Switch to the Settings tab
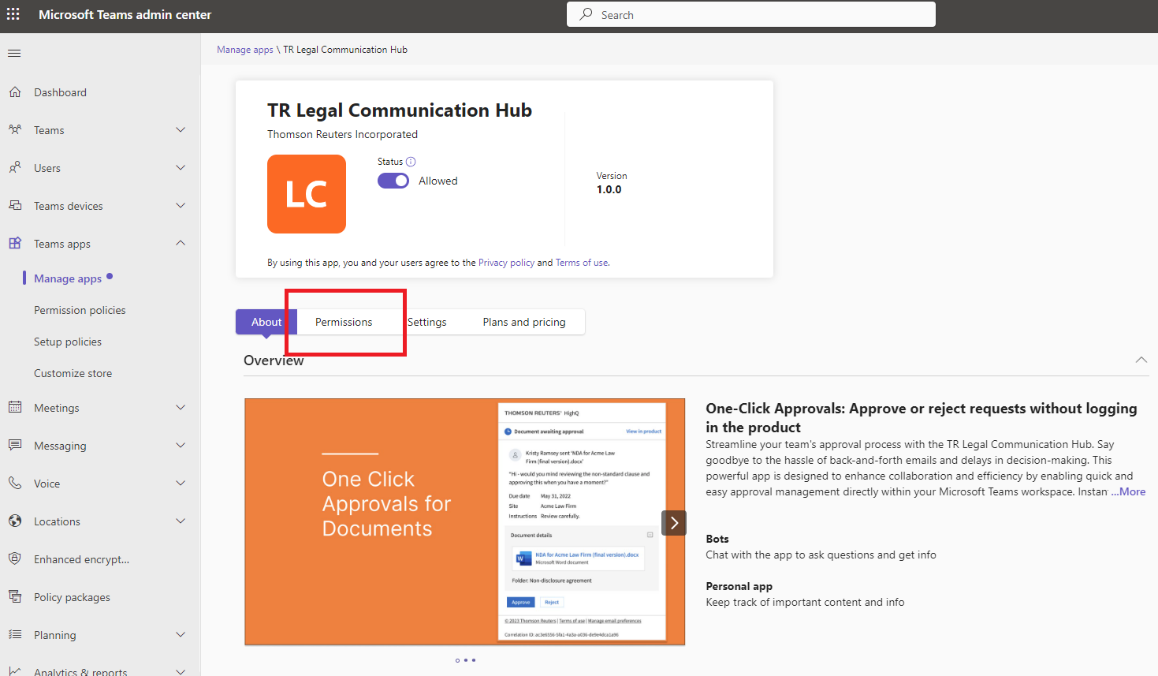The width and height of the screenshot is (1158, 676). (x=427, y=322)
